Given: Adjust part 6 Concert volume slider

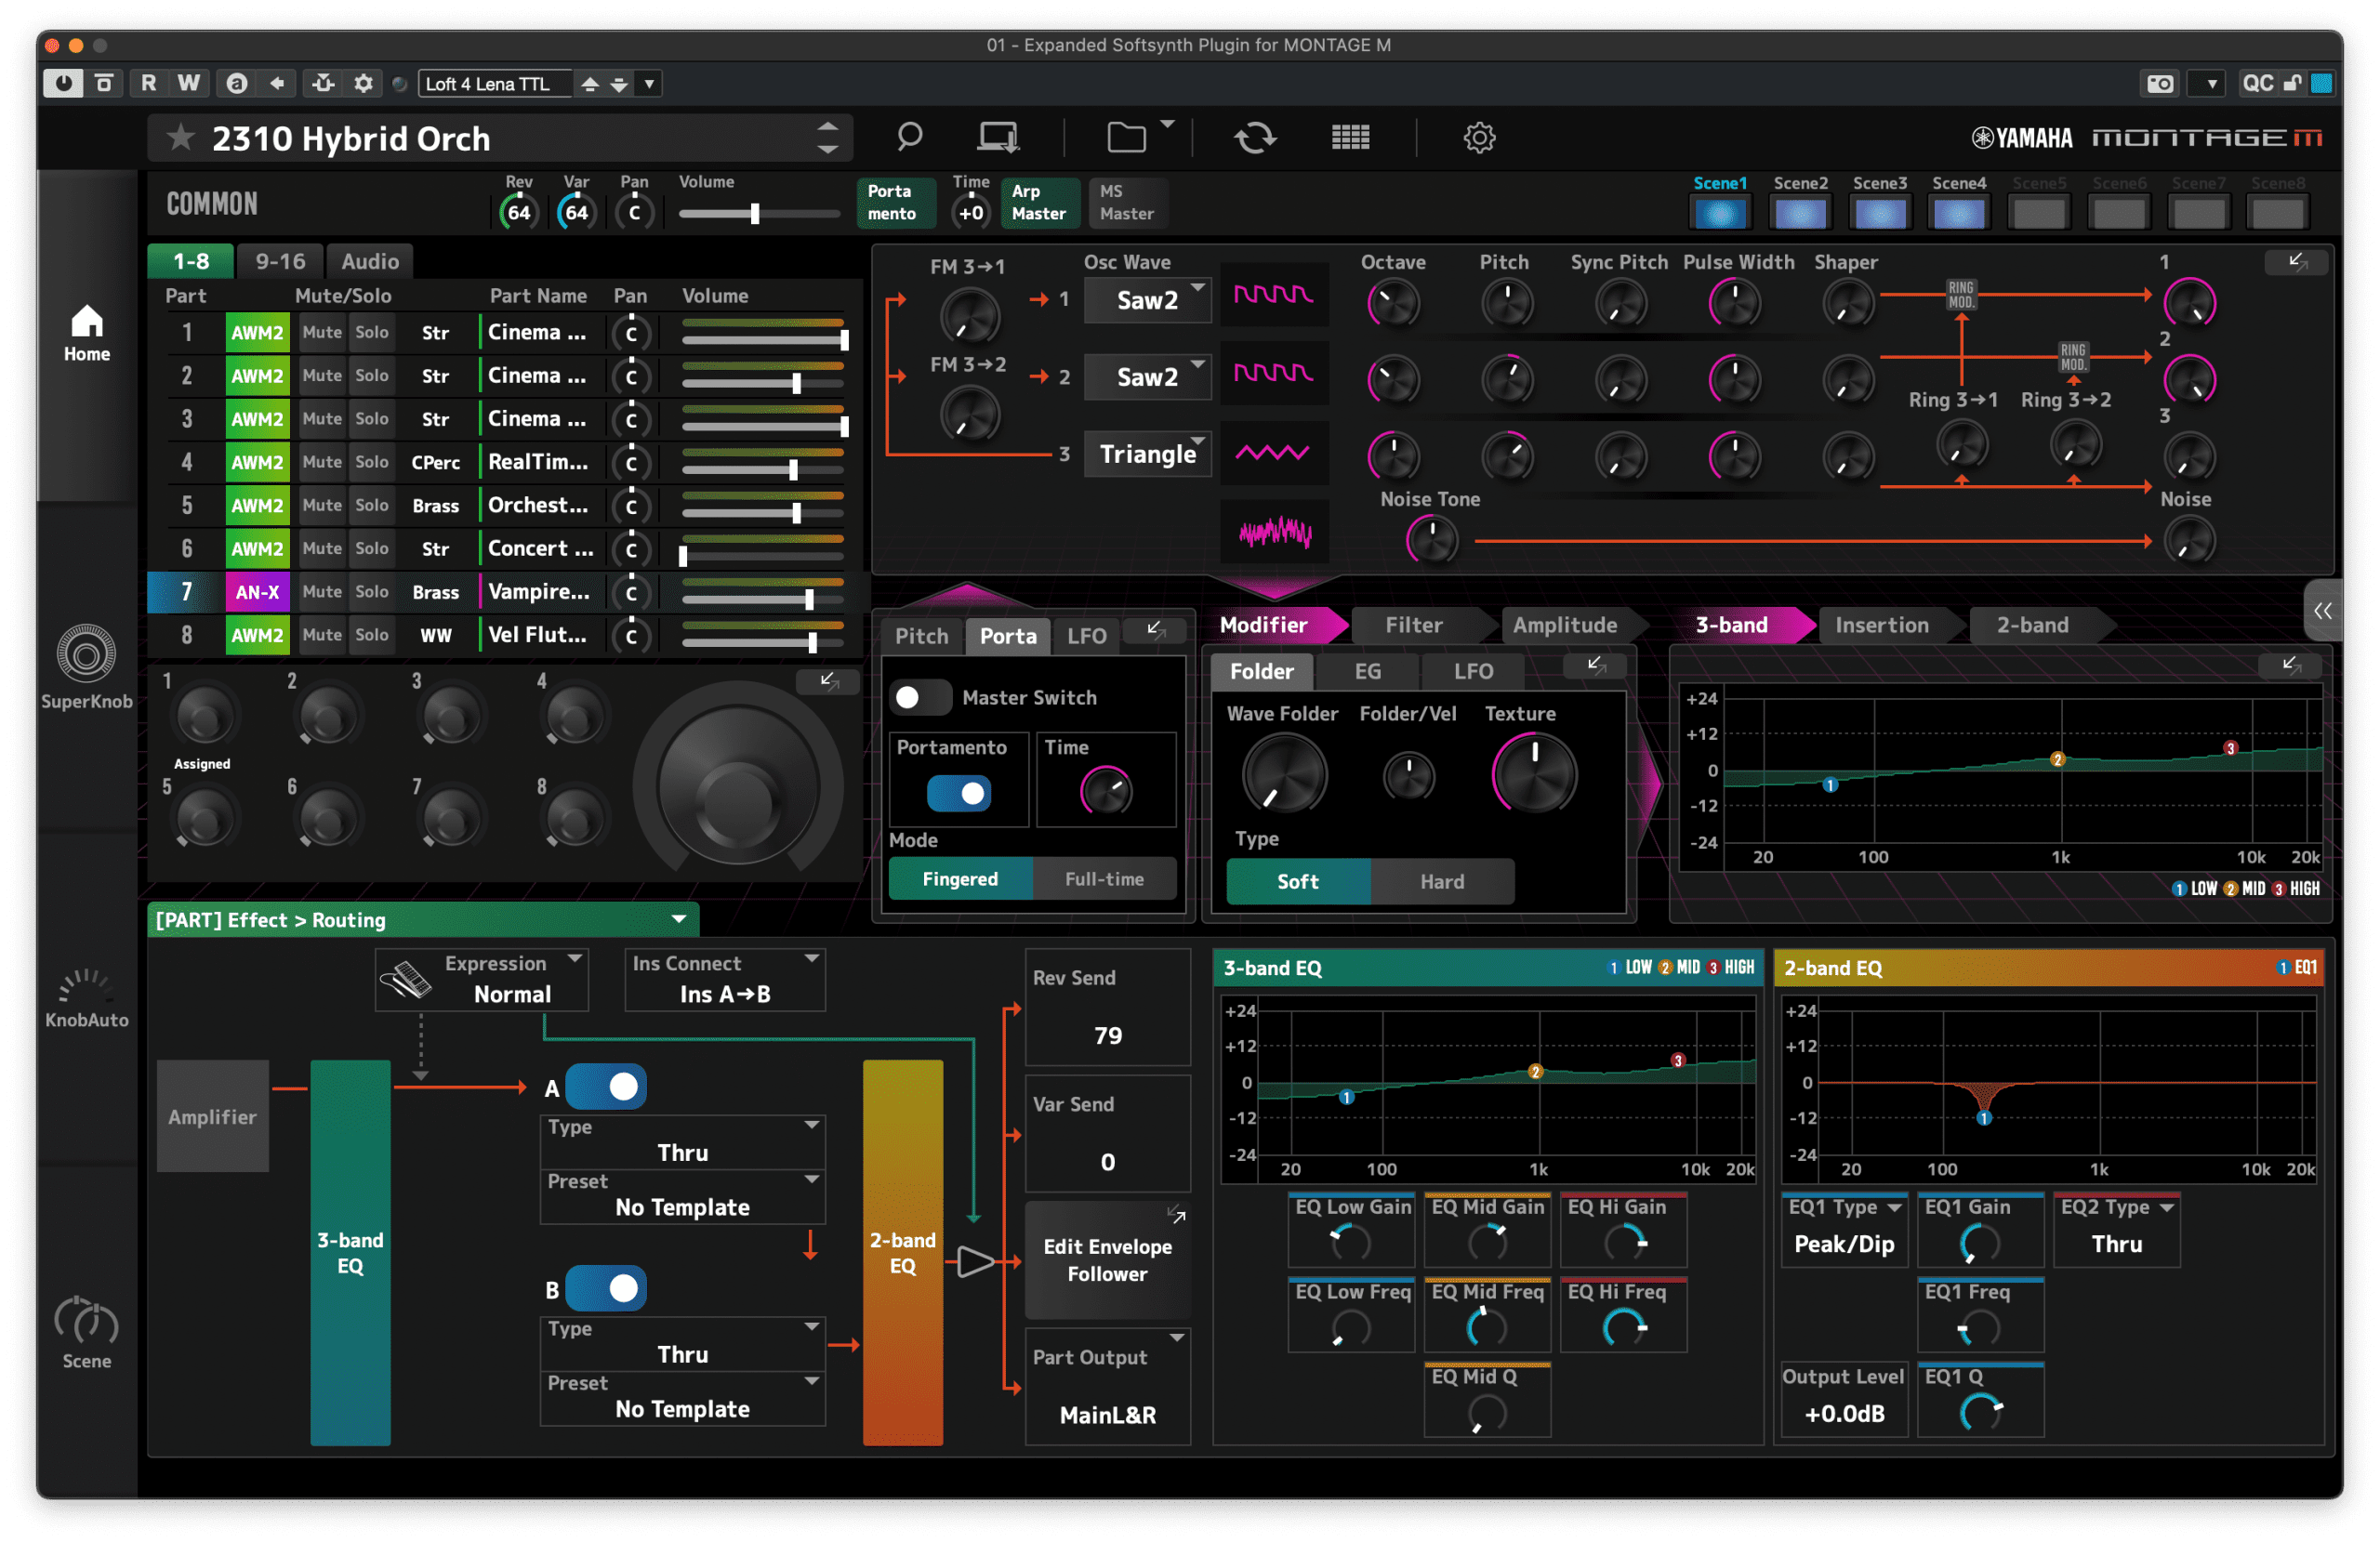Looking at the screenshot, I should tap(763, 555).
